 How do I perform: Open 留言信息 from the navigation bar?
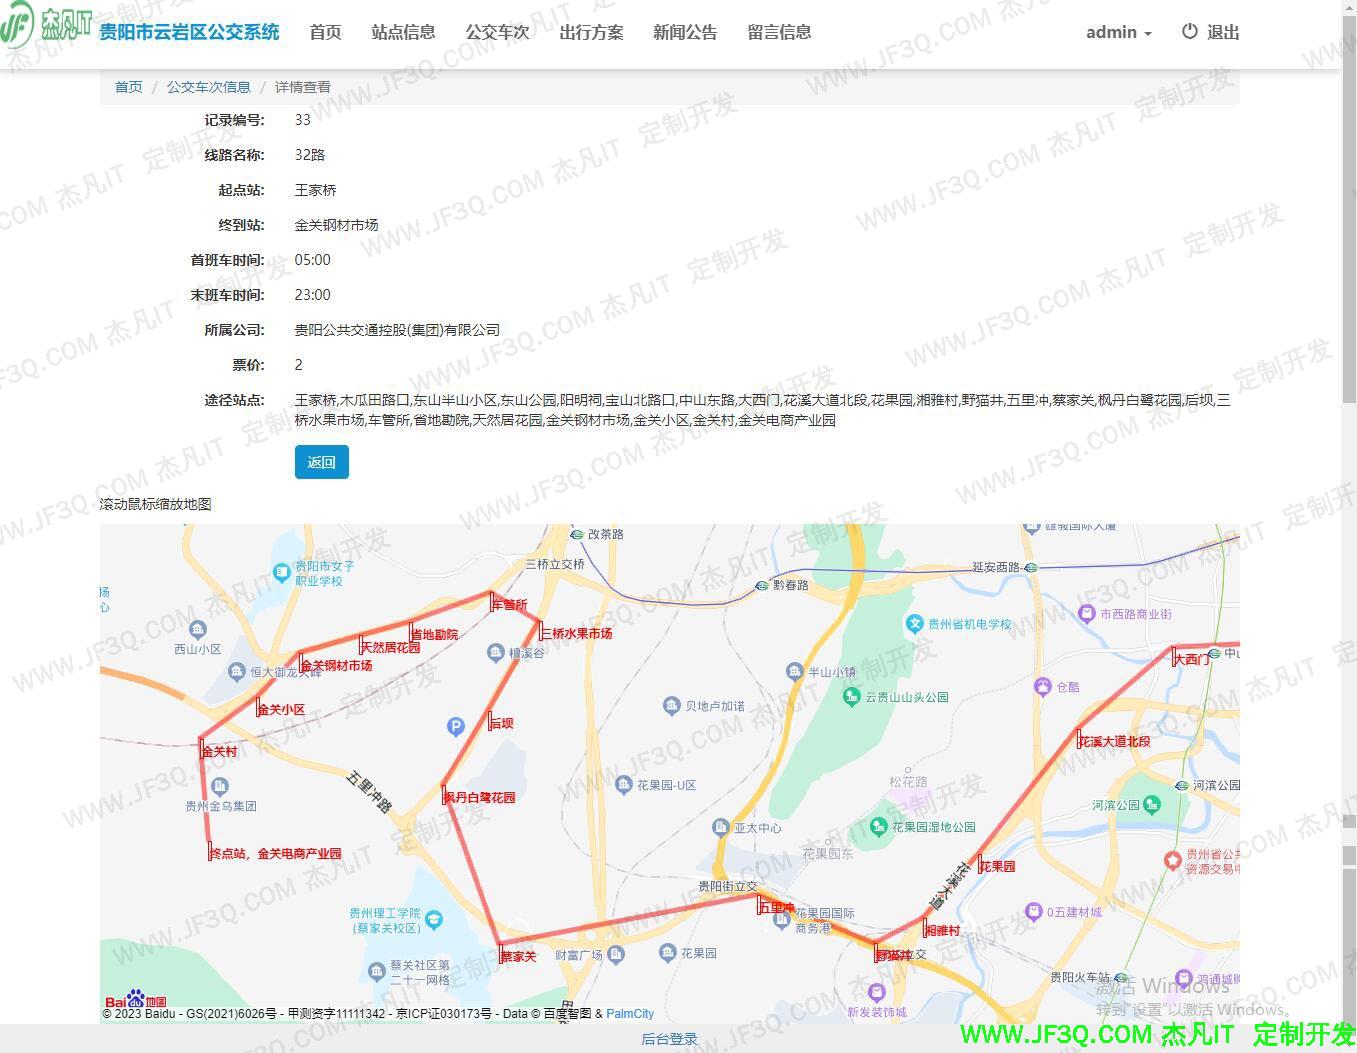(x=779, y=31)
